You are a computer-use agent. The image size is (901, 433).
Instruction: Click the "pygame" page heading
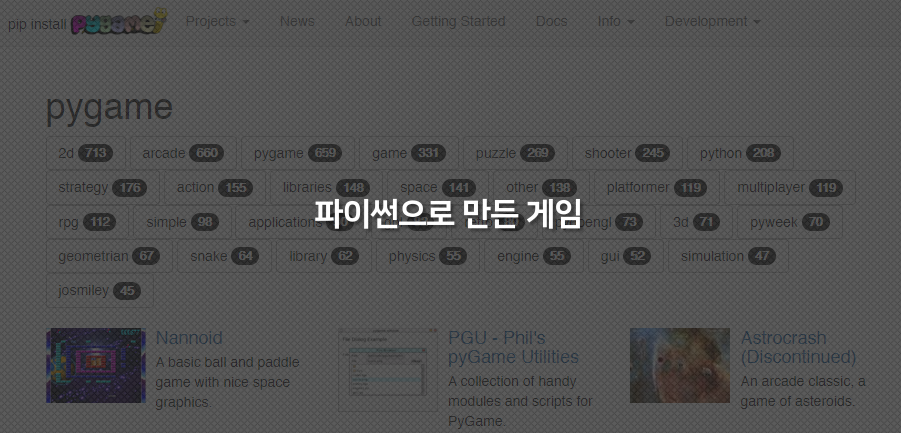[x=109, y=107]
